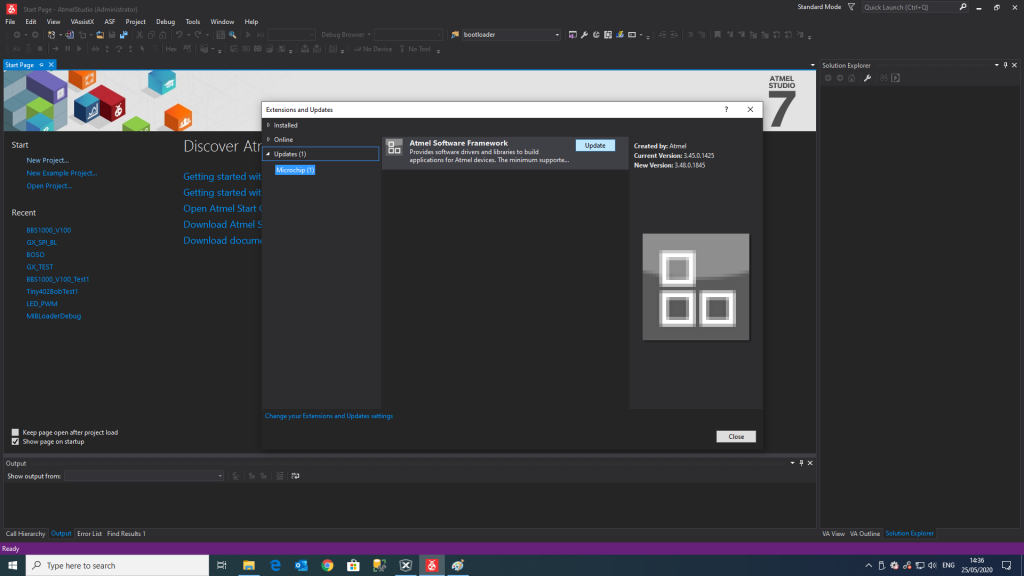This screenshot has width=1024, height=576.
Task: Click the Device Programming toolbar icon
Action: pos(620,35)
